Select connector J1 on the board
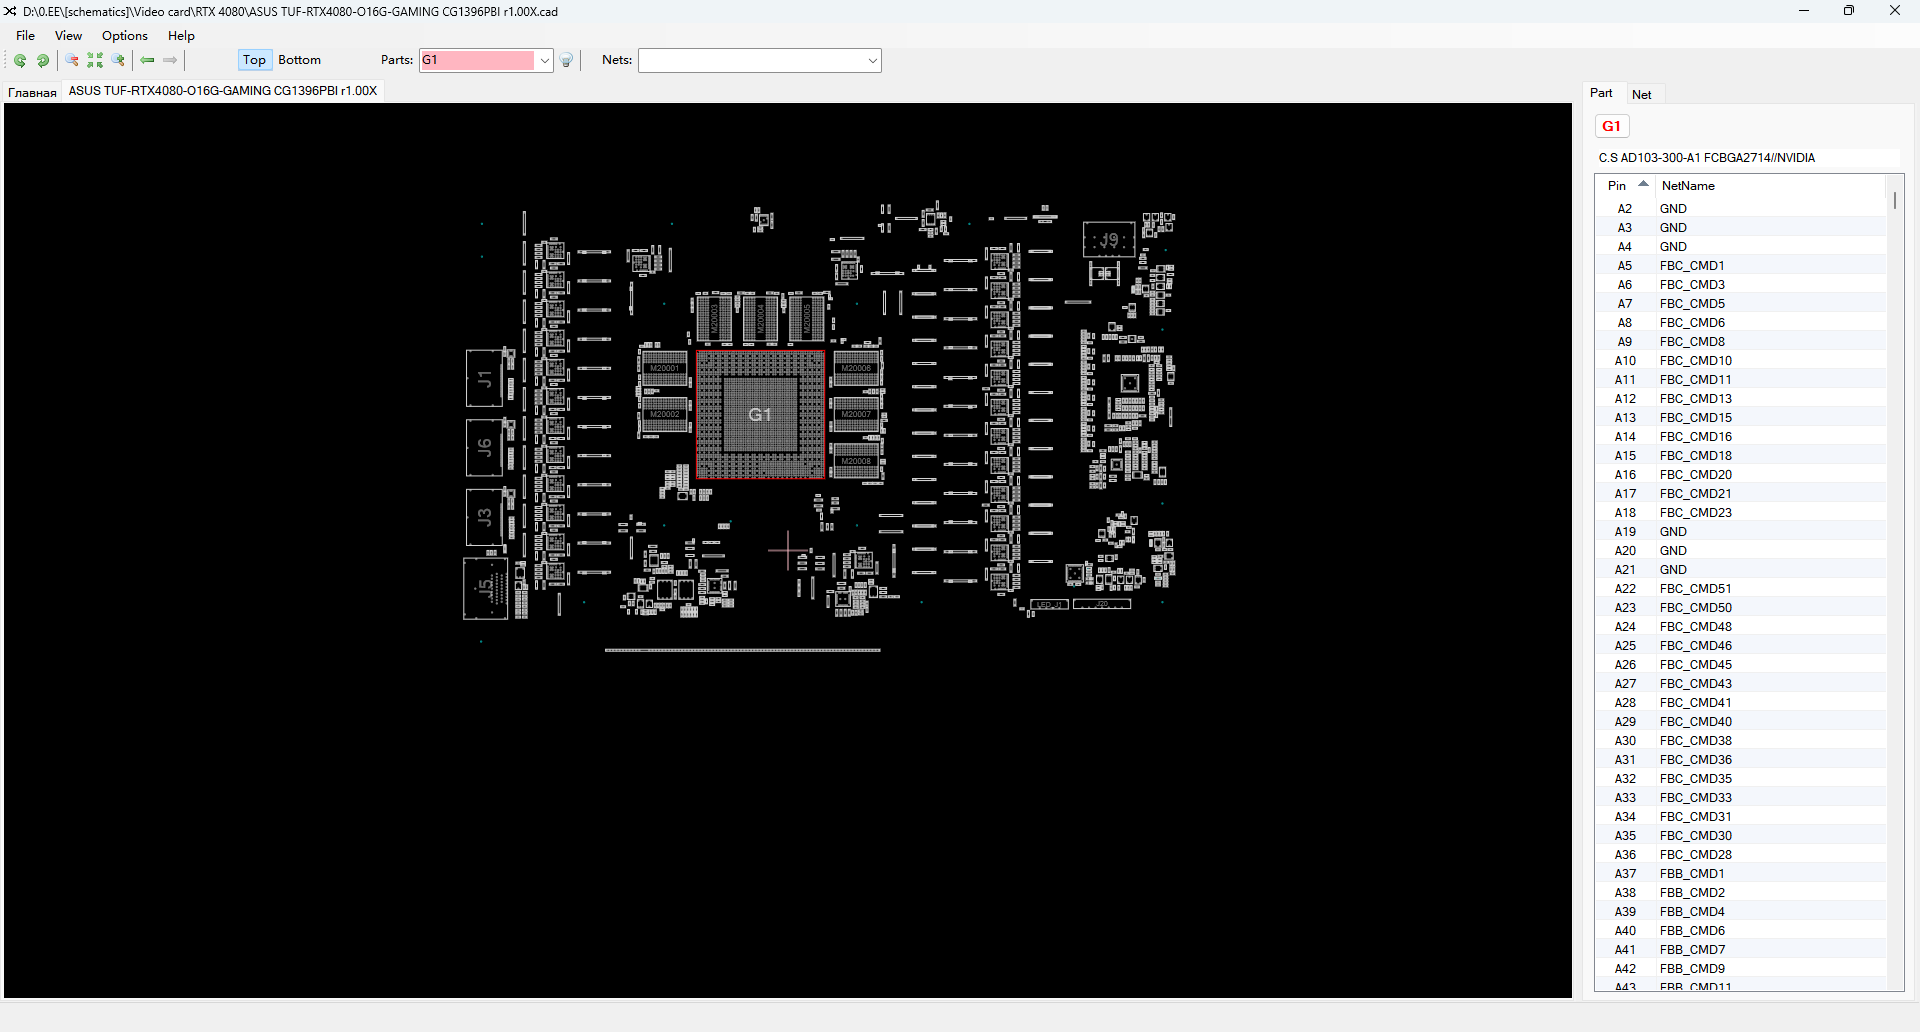 [x=485, y=378]
